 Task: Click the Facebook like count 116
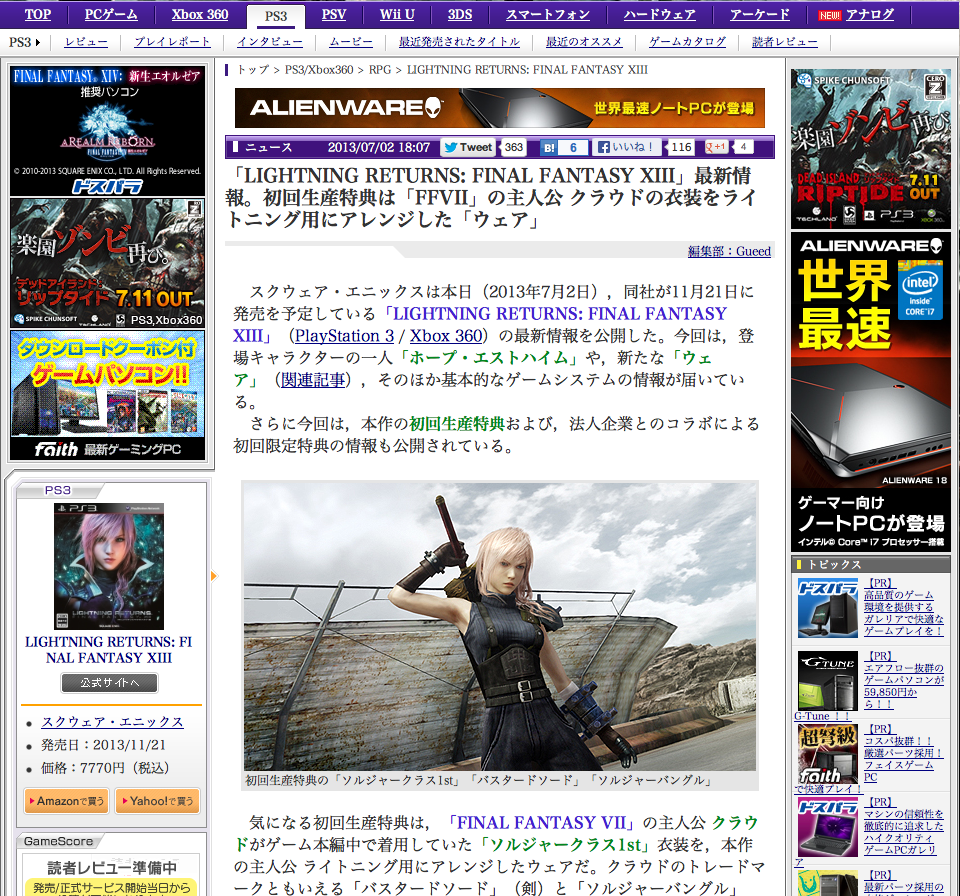click(x=681, y=147)
